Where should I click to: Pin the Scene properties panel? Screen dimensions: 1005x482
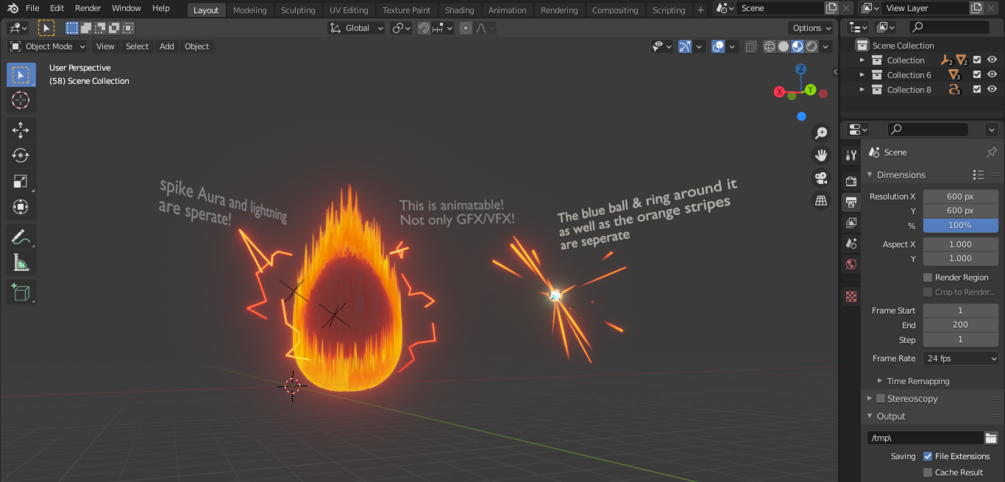point(991,153)
